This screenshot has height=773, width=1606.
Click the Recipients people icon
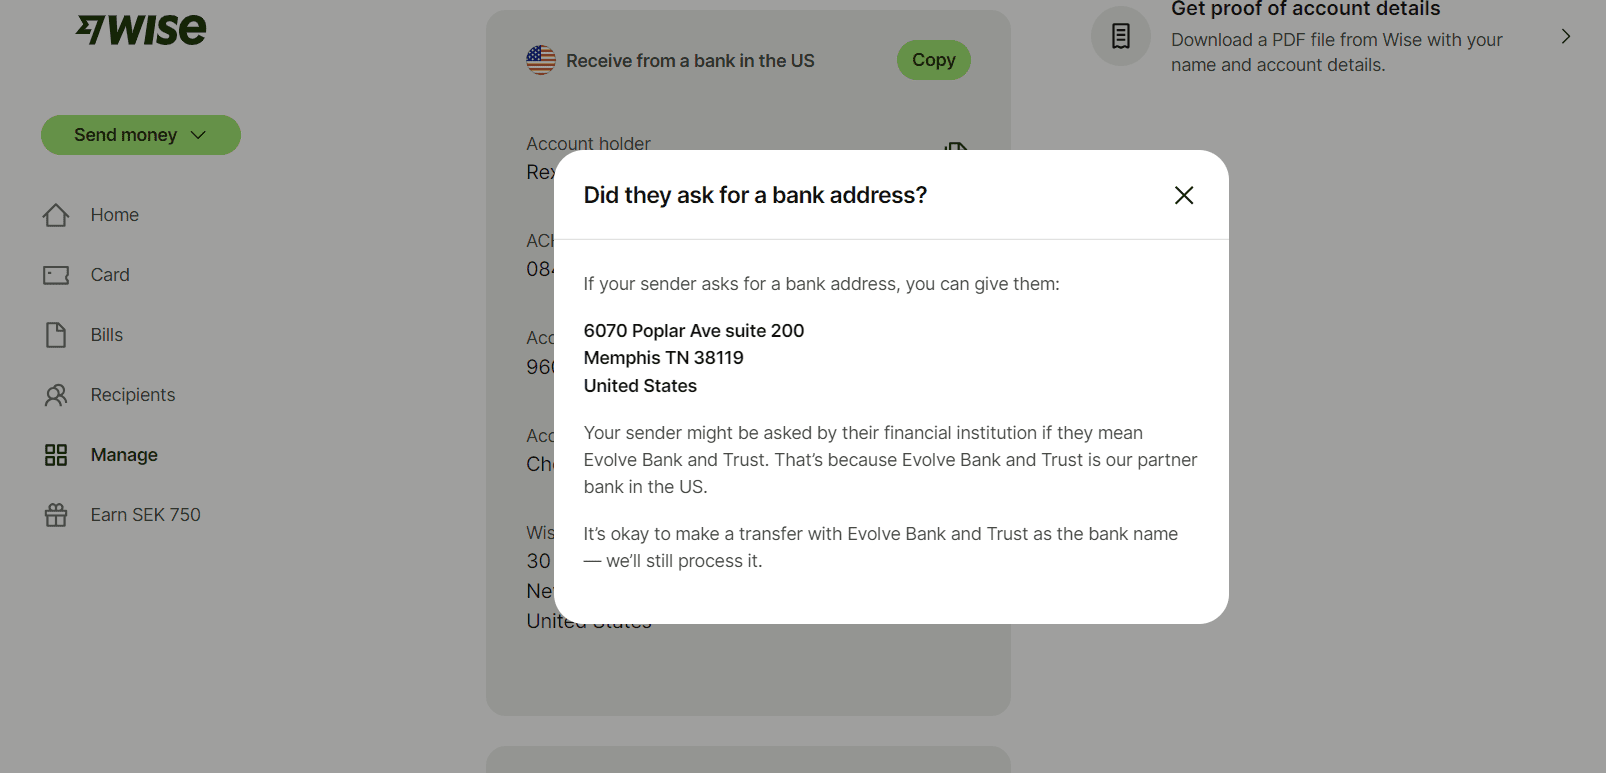pyautogui.click(x=56, y=395)
